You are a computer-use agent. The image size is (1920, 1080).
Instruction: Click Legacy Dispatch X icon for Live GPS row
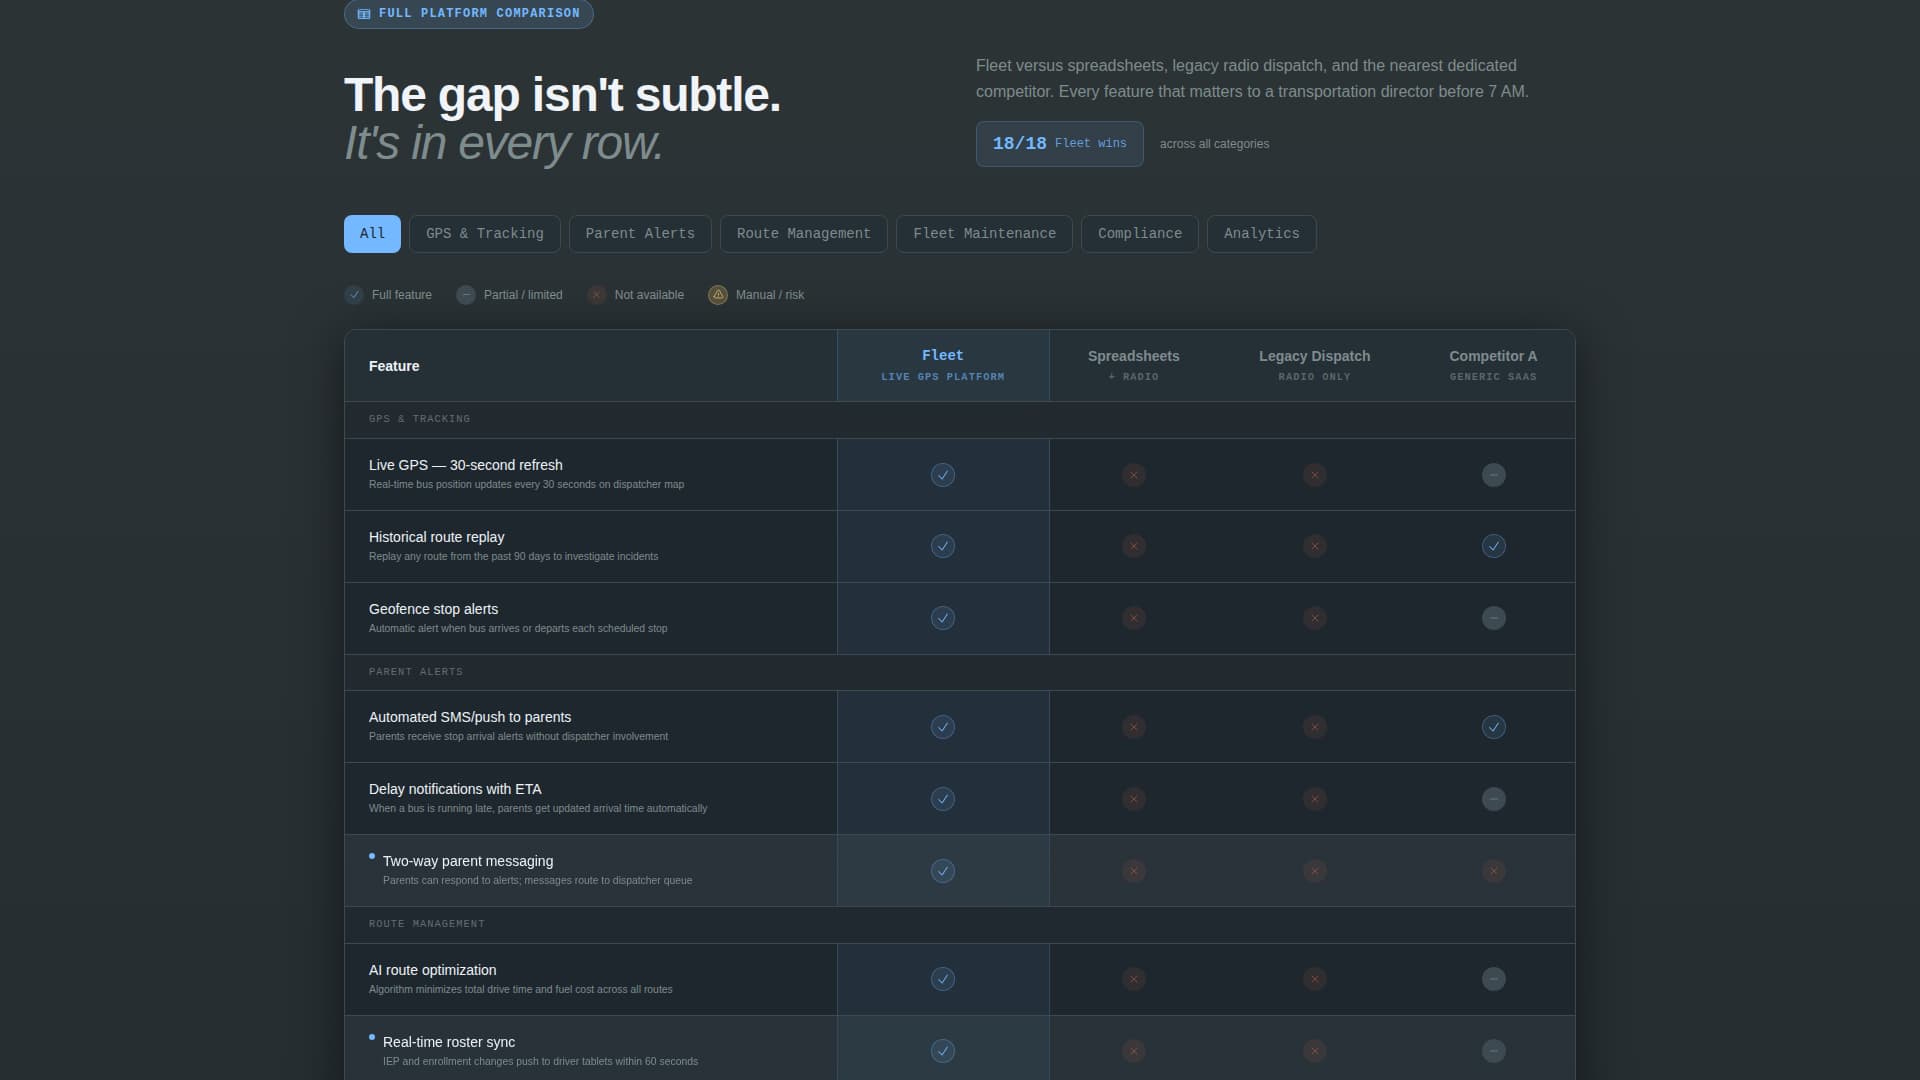pyautogui.click(x=1315, y=475)
